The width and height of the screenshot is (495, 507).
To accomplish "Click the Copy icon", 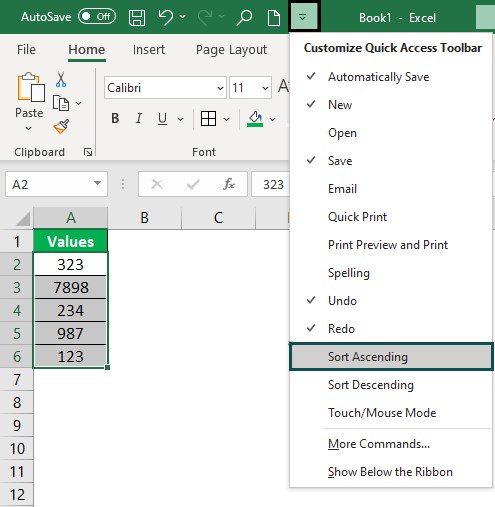I will [61, 103].
